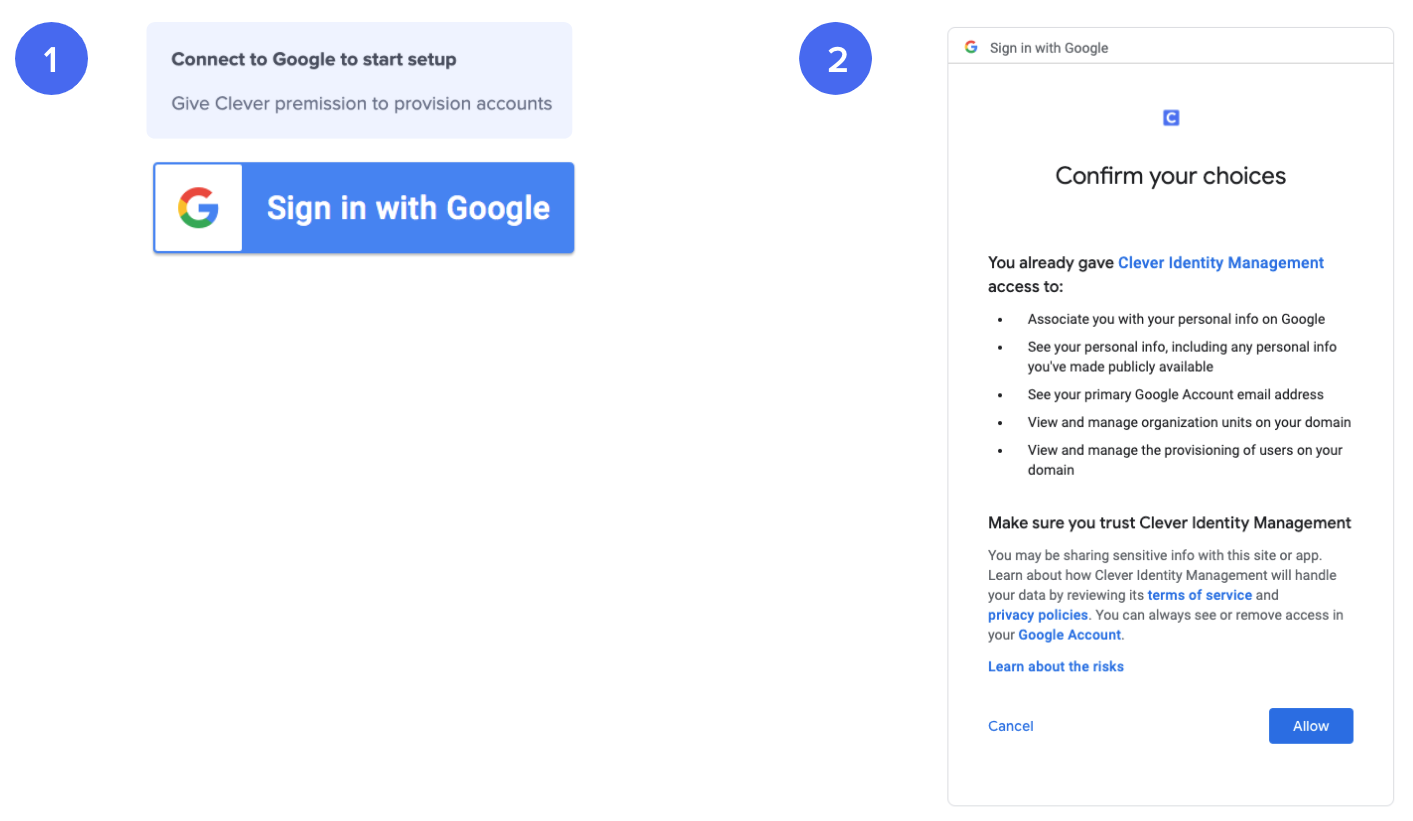Click the Clever C logo icon
The image size is (1413, 821).
pyautogui.click(x=1171, y=118)
